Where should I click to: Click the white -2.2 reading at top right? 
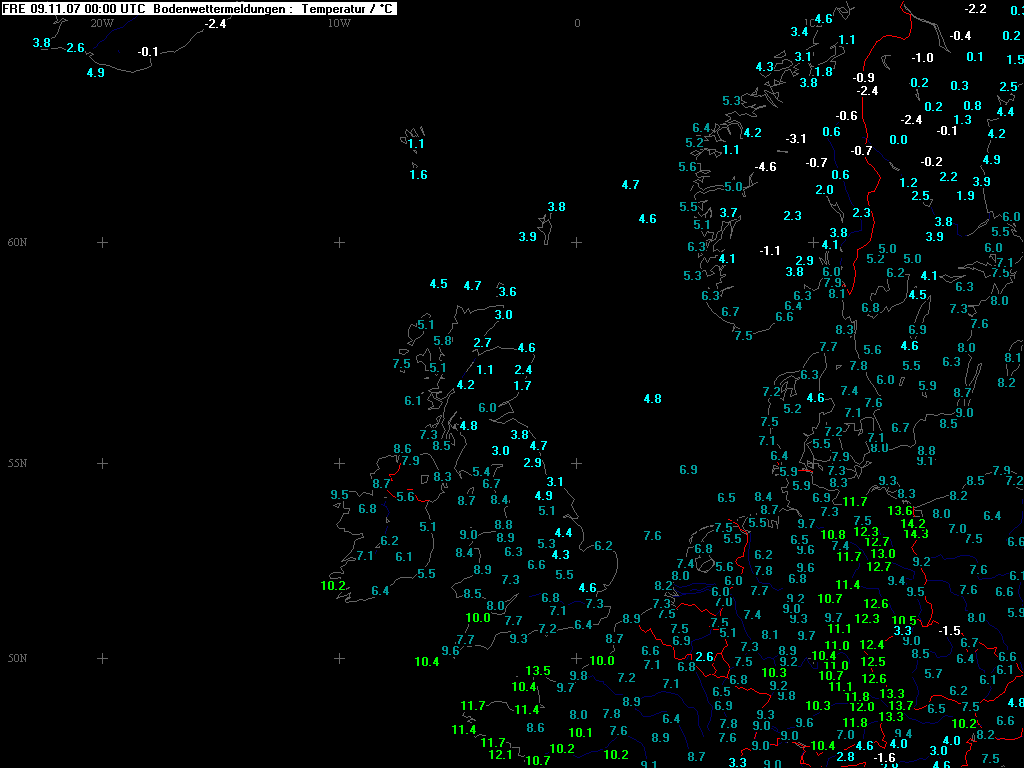975,9
